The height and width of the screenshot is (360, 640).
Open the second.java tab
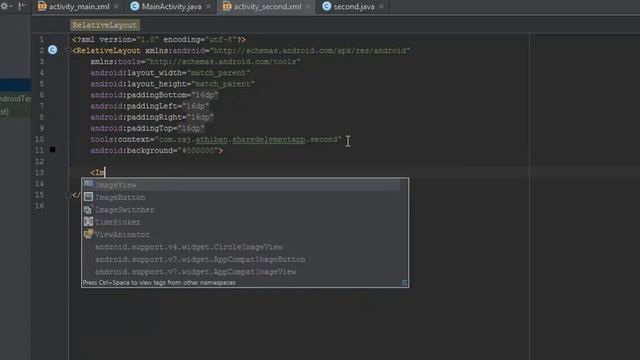pos(354,7)
